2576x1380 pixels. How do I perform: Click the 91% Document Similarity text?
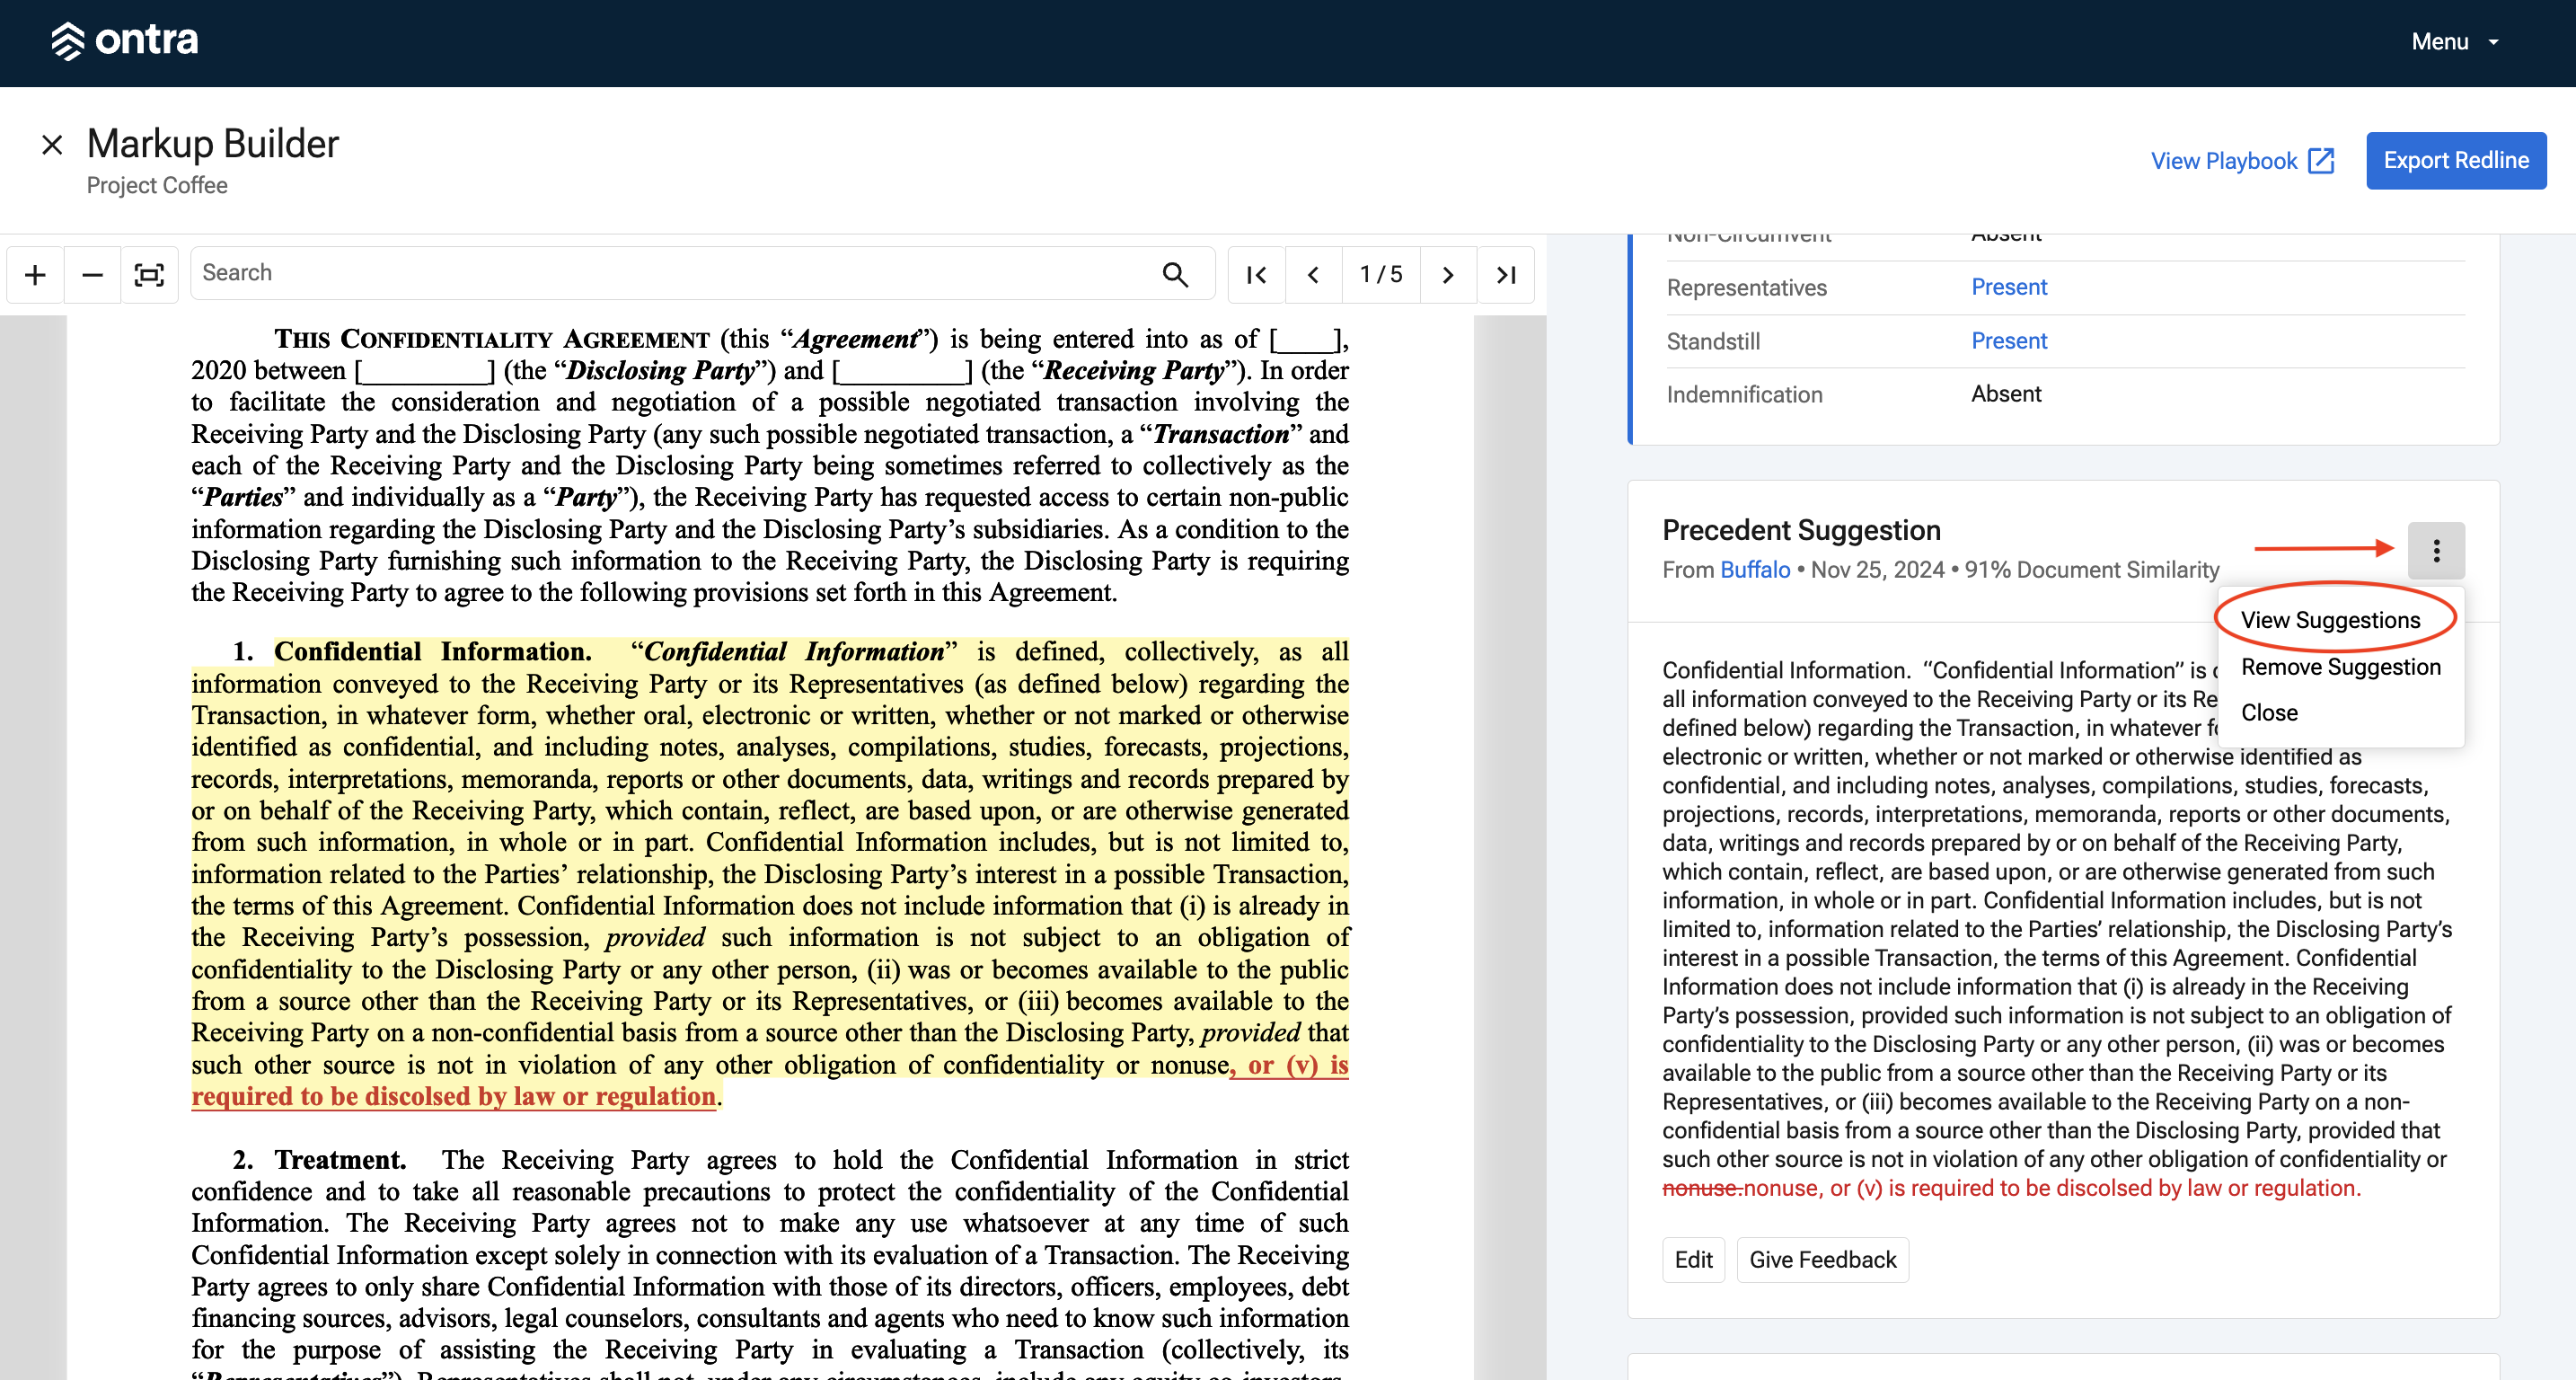pos(2091,570)
